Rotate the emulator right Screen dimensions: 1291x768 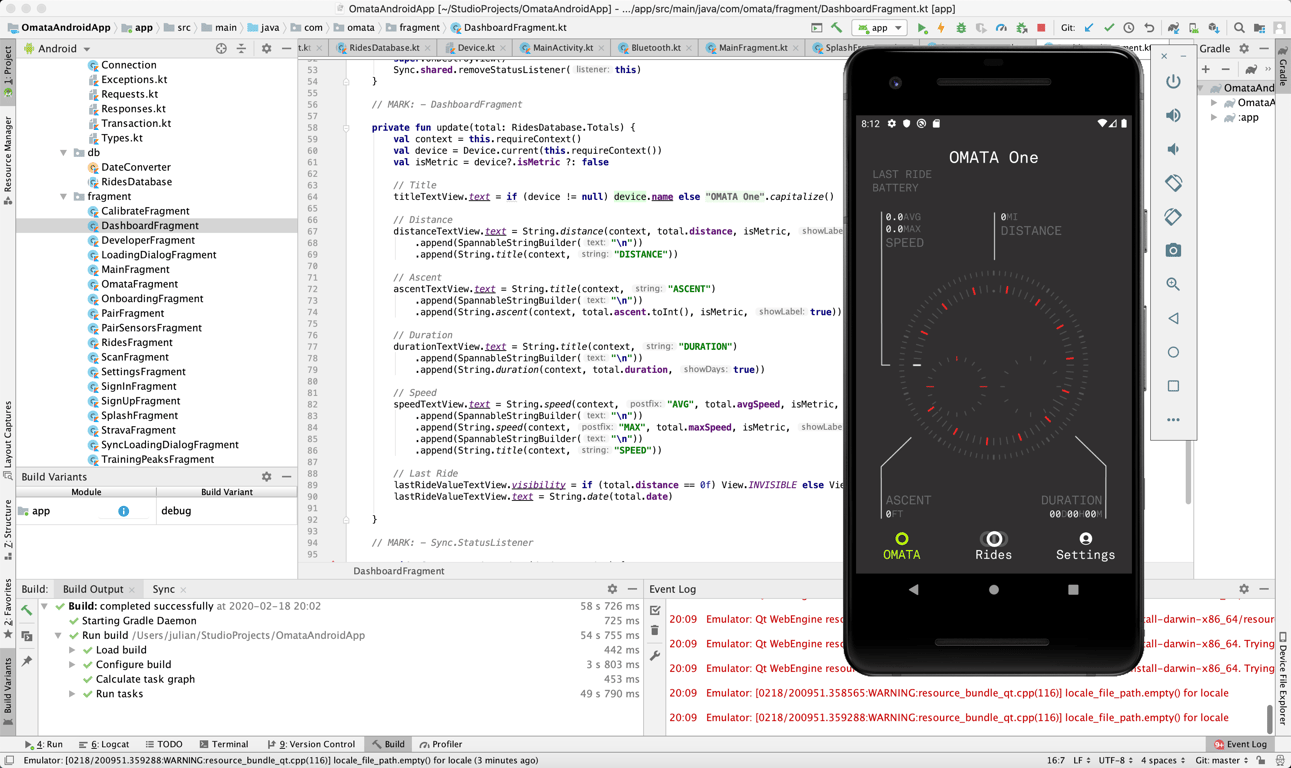click(1173, 217)
